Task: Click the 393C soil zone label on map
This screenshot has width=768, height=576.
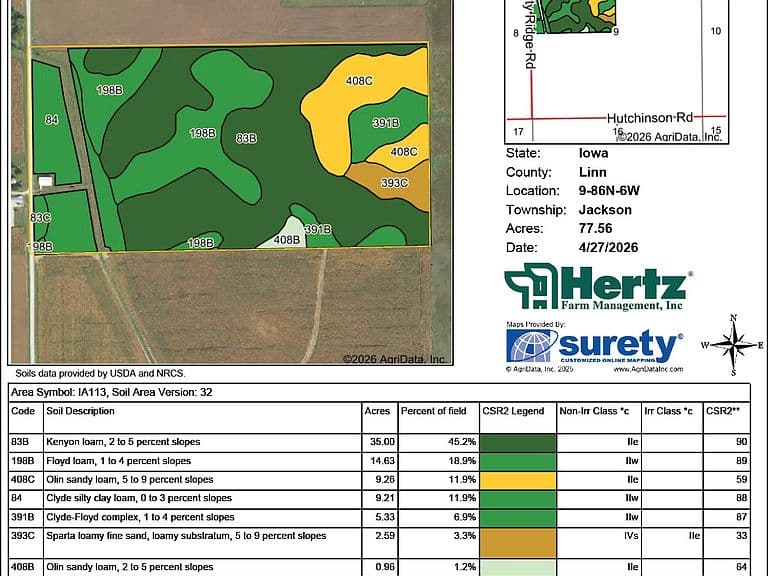Action: click(394, 183)
